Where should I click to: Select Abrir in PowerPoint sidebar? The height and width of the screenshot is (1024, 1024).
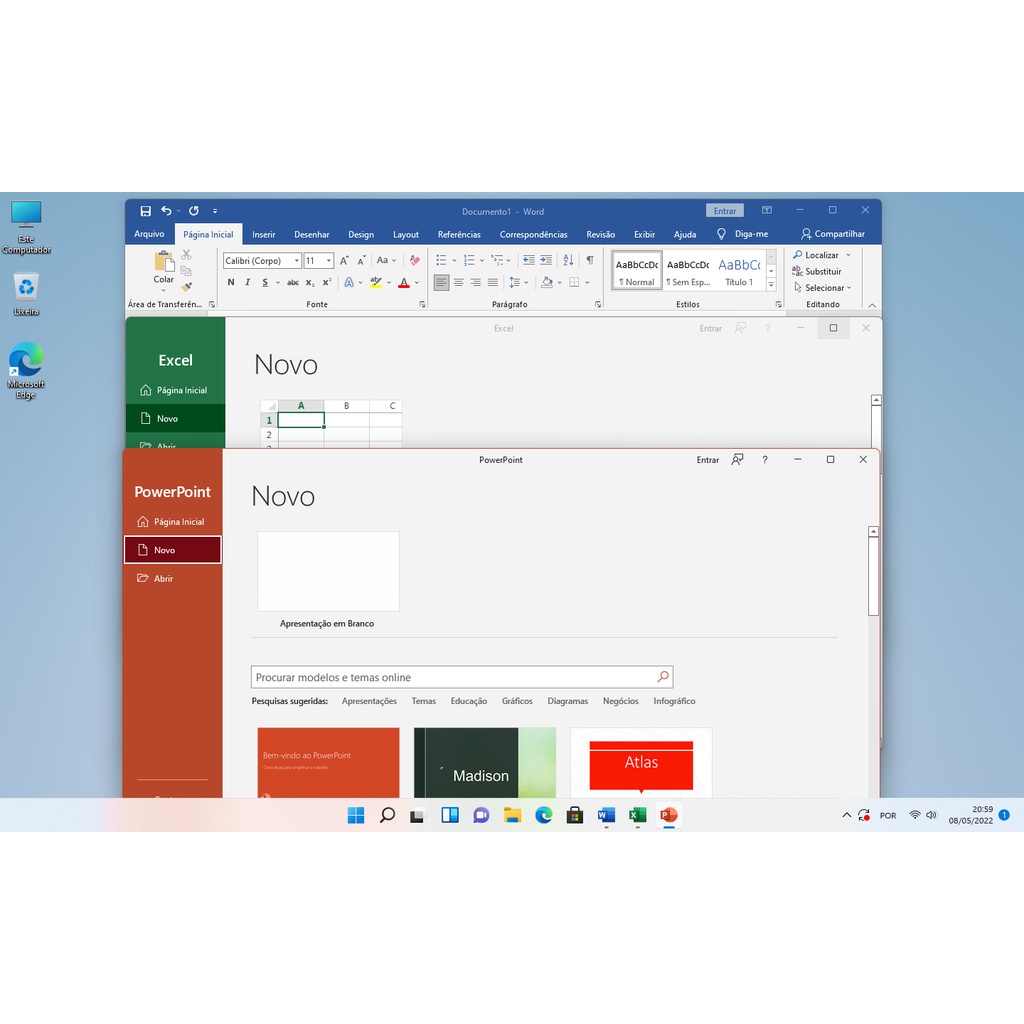point(172,578)
